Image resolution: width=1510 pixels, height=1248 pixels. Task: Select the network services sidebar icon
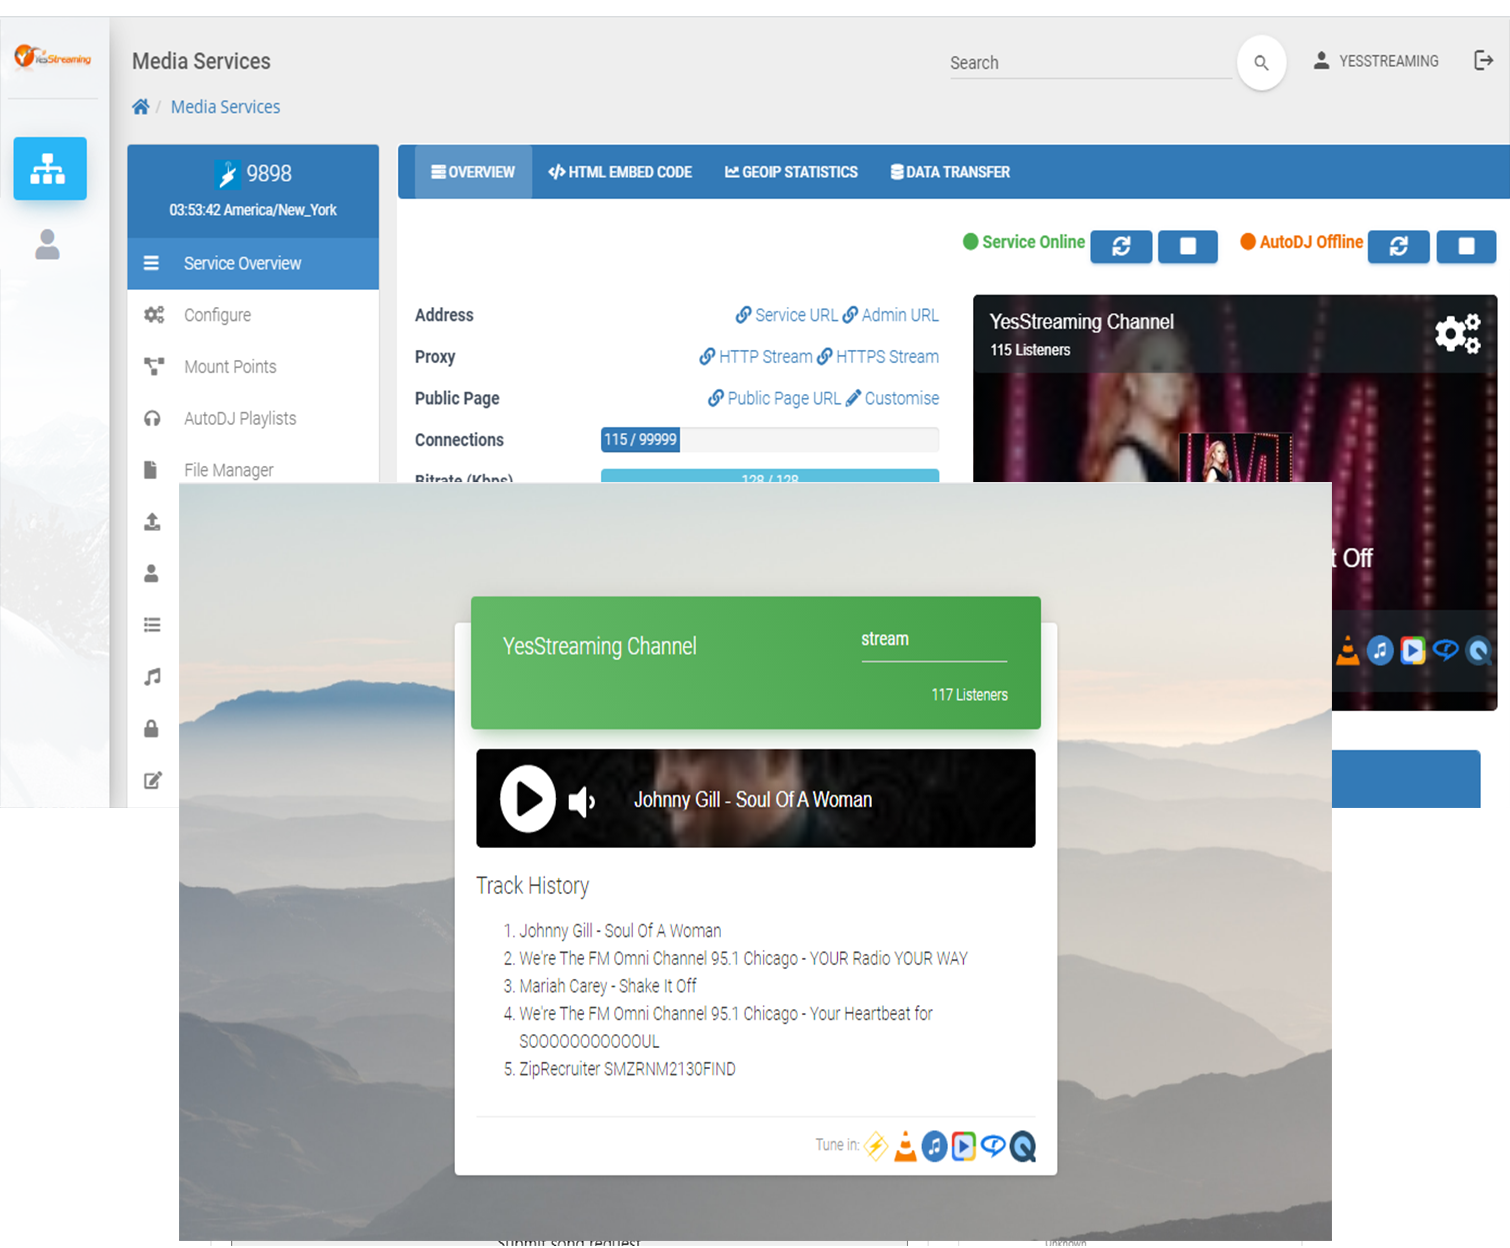(49, 168)
